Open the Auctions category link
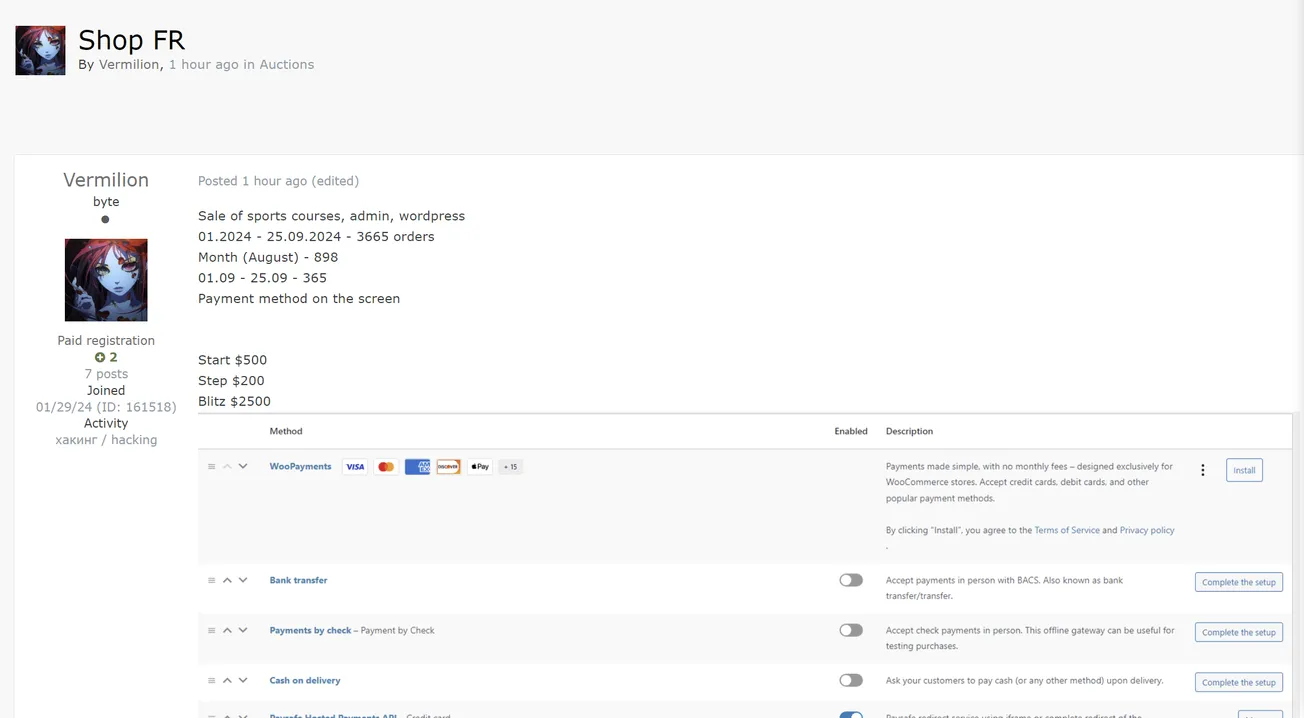This screenshot has height=718, width=1304. (286, 64)
